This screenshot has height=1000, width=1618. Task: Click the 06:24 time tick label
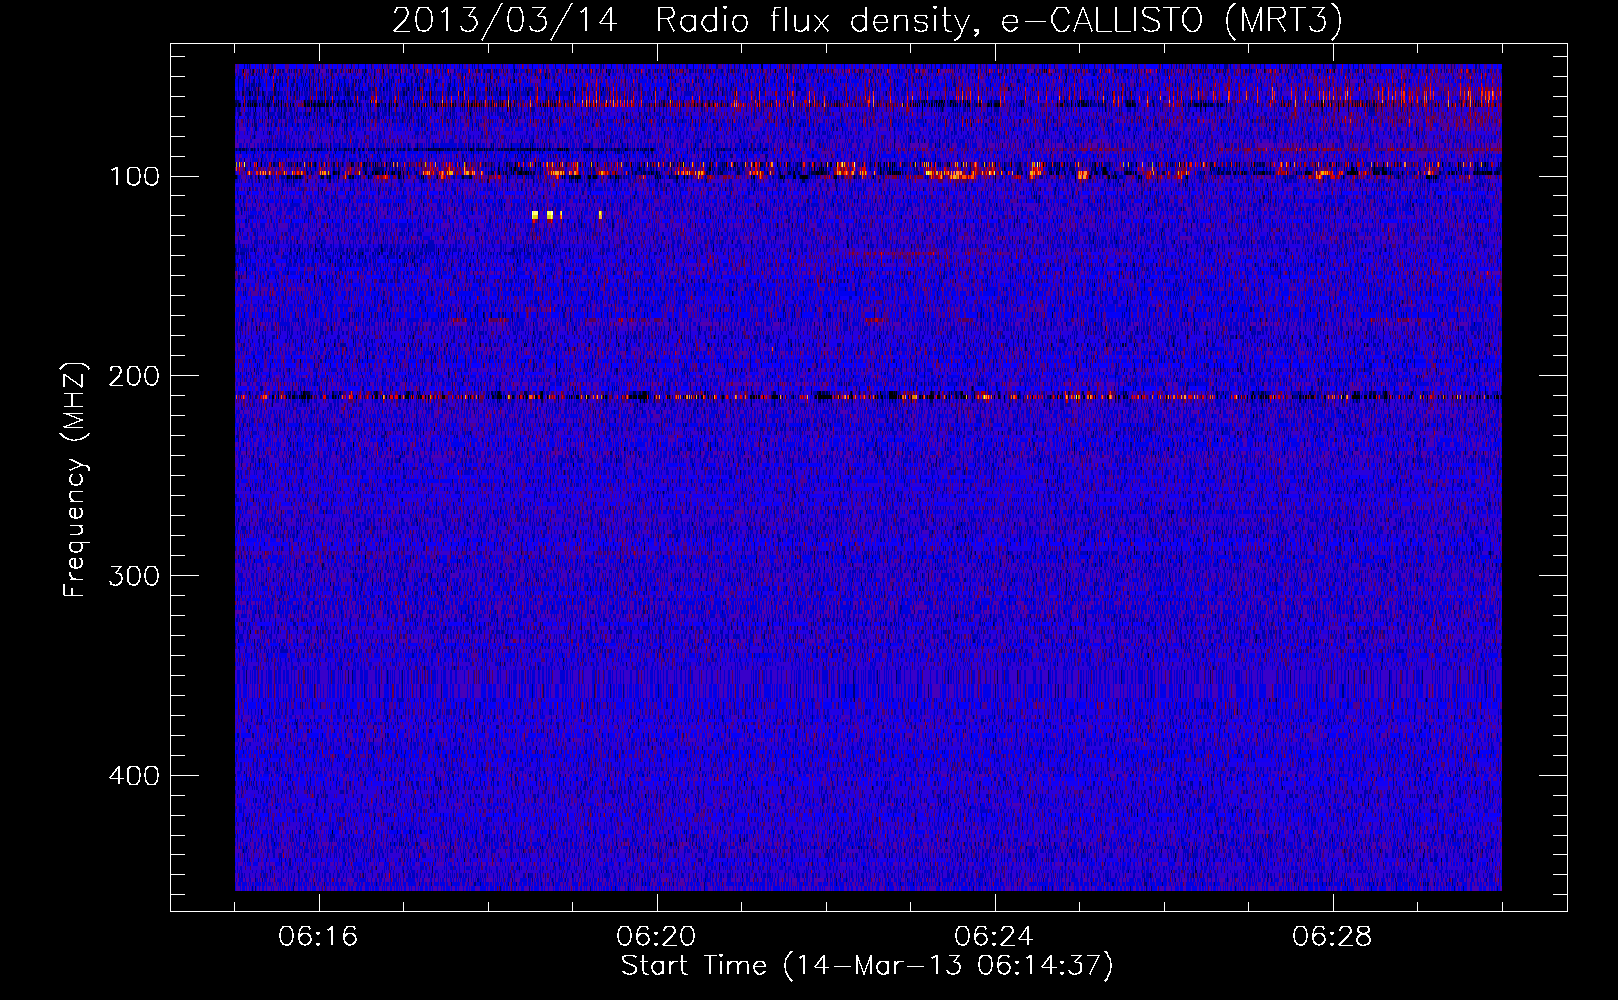tap(994, 937)
